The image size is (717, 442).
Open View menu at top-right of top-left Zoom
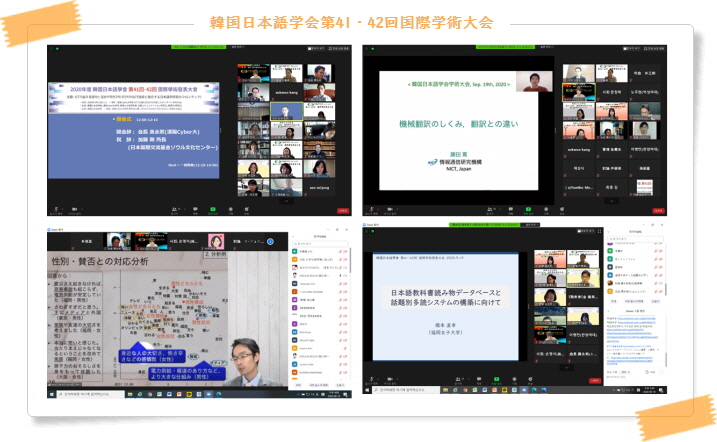click(x=341, y=50)
